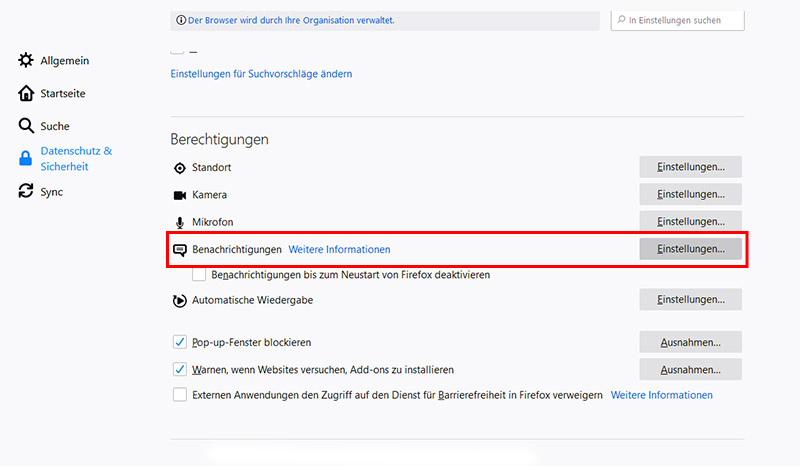This screenshot has height=466, width=800.
Task: Open Mikrofon Einstellungen button
Action: point(690,221)
